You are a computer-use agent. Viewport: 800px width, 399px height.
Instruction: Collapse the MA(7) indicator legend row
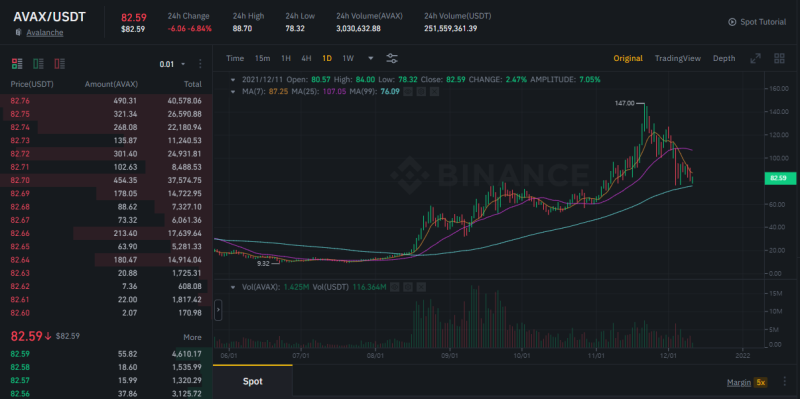tap(233, 92)
